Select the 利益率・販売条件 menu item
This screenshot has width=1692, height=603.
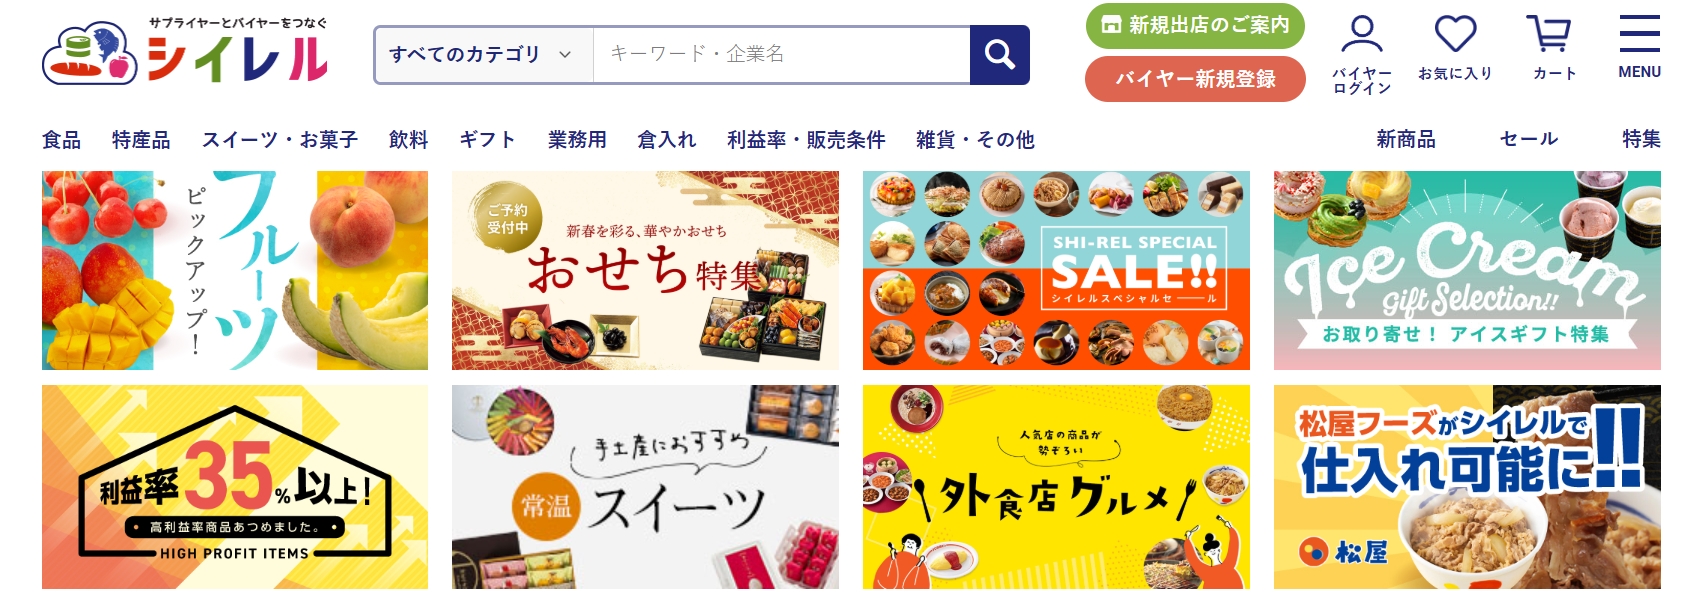(x=806, y=140)
